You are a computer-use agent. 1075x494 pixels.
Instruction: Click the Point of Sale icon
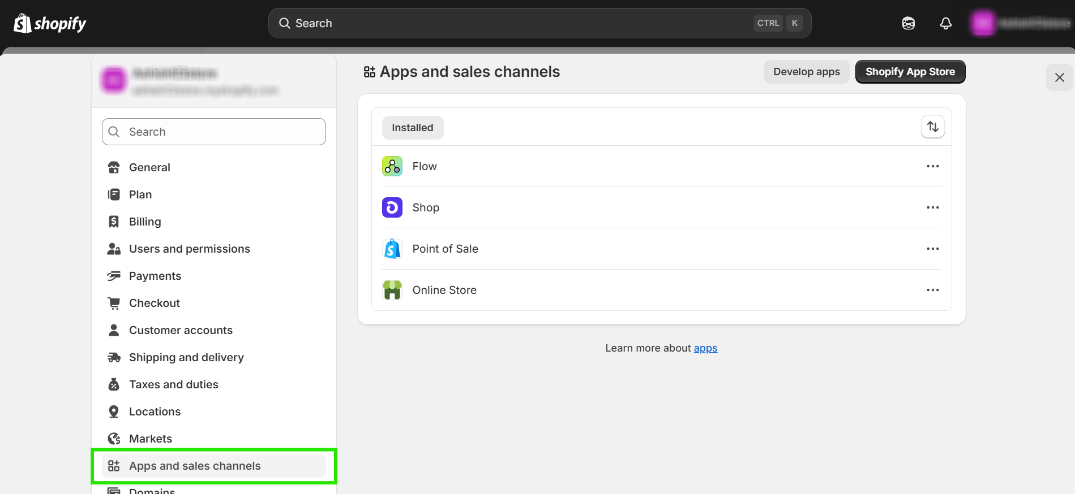tap(392, 249)
